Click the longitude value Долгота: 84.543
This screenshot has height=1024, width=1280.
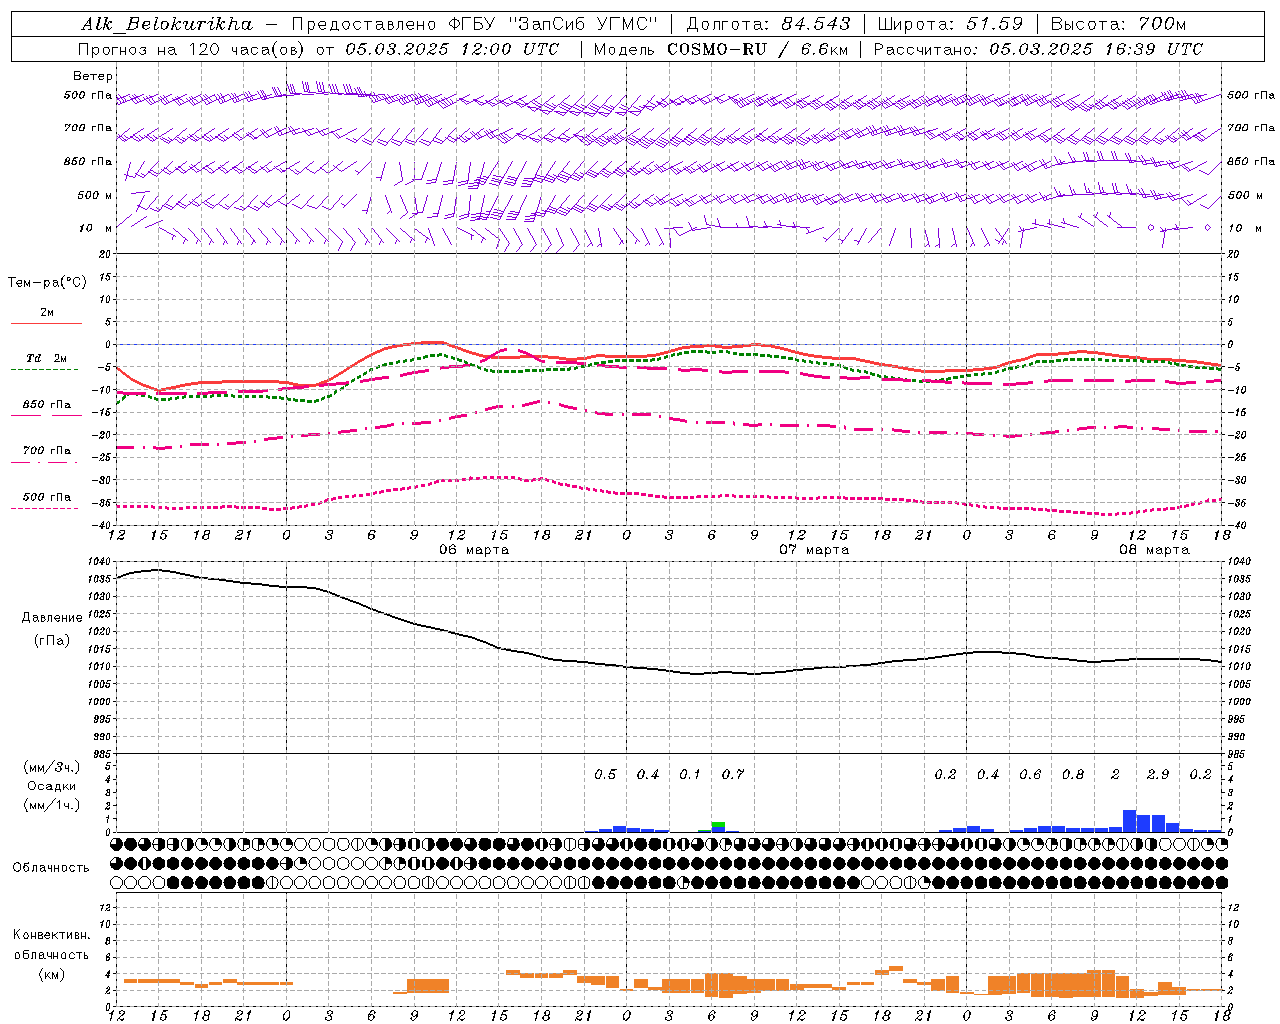pos(769,24)
